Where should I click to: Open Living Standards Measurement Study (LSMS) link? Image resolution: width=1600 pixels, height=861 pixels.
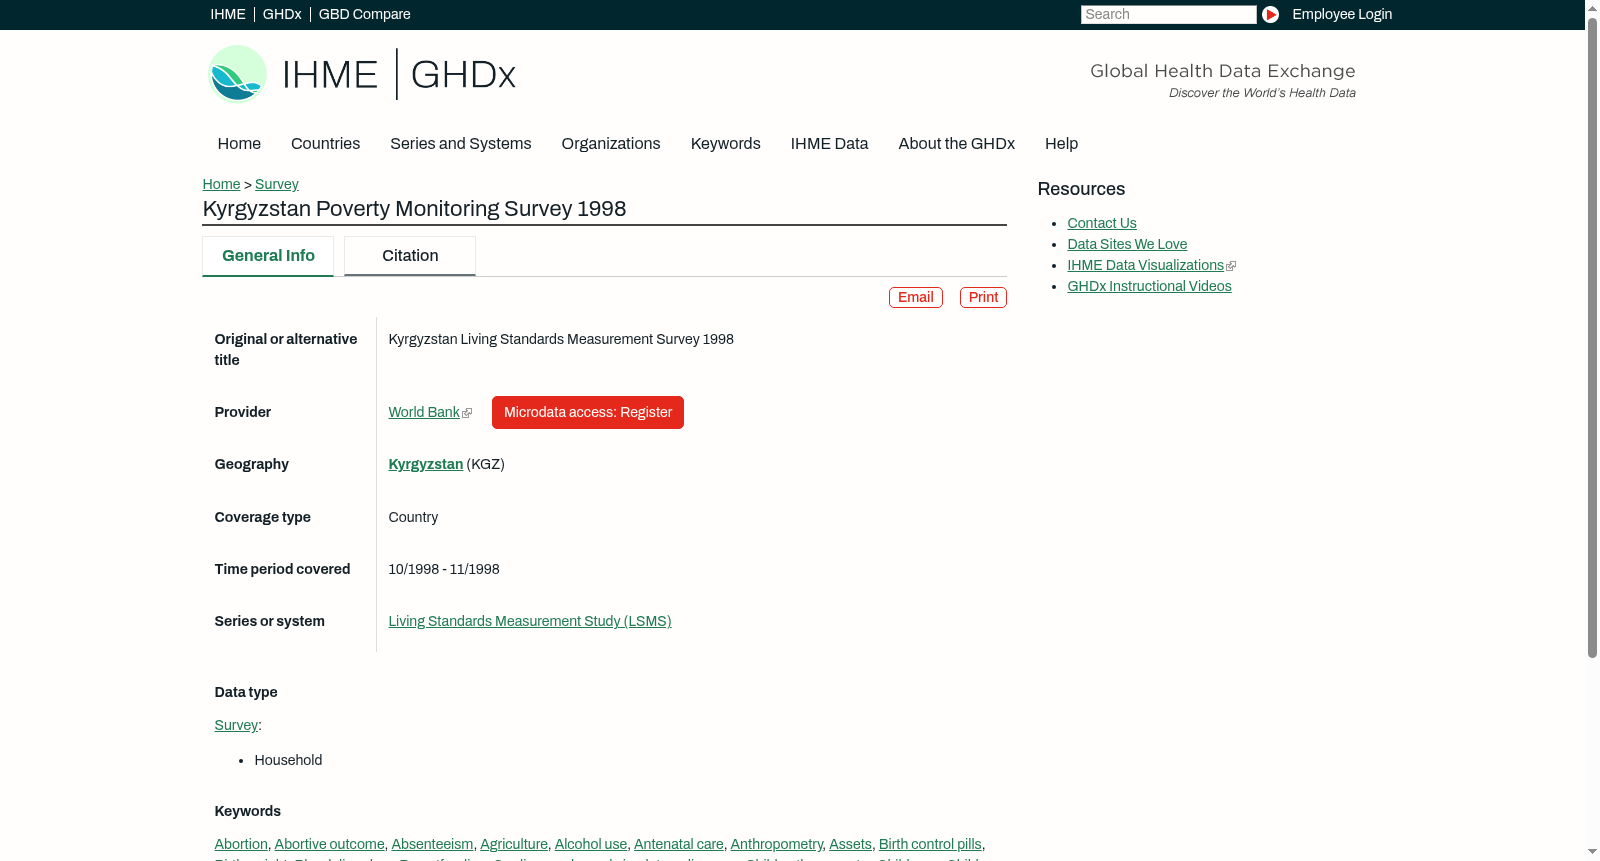pos(530,621)
